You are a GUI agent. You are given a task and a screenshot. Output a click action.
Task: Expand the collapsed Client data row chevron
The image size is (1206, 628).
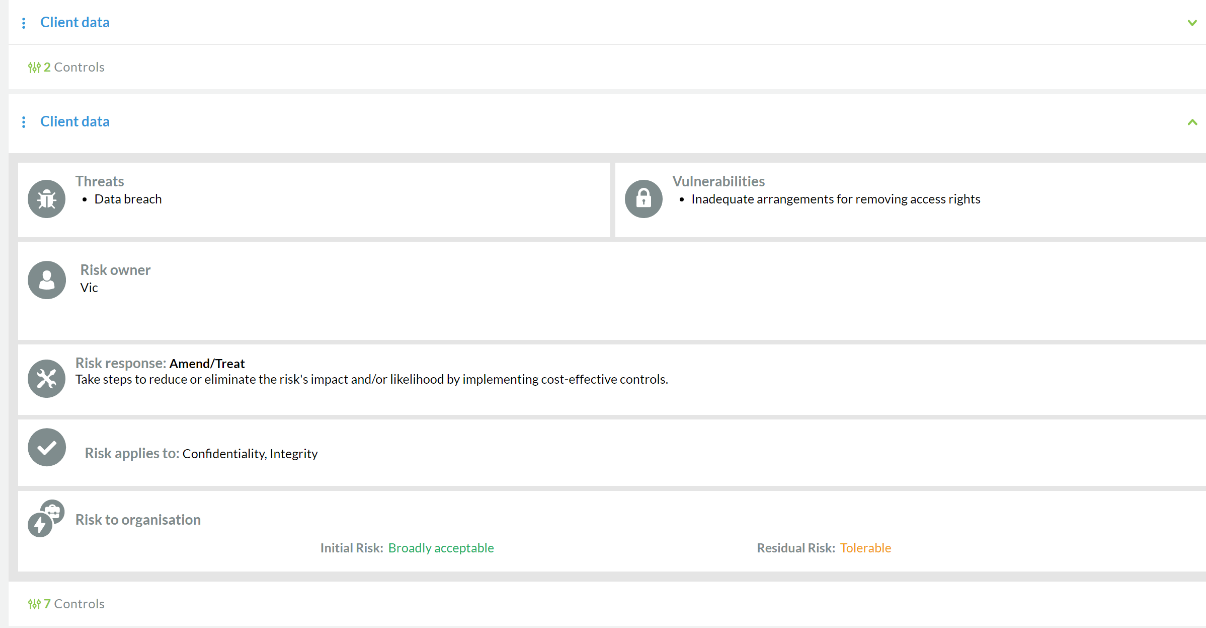(x=1192, y=23)
